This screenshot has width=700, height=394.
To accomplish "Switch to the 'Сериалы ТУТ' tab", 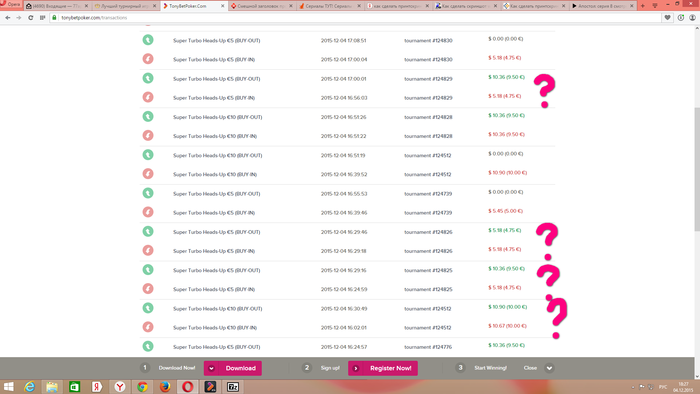I will (330, 6).
